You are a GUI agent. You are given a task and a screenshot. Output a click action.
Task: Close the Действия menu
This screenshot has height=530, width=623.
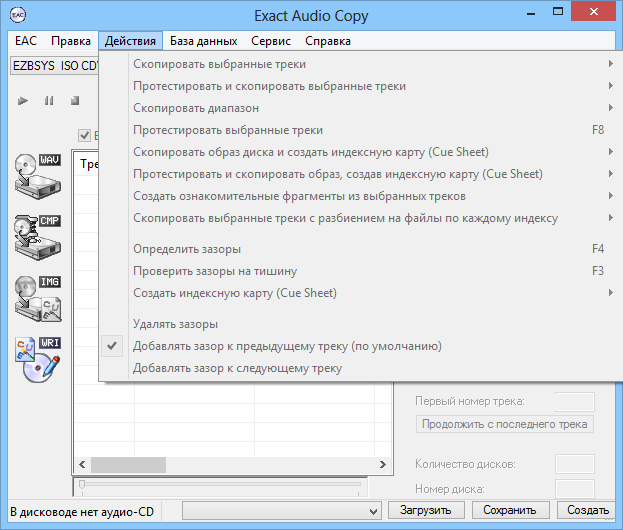click(130, 41)
